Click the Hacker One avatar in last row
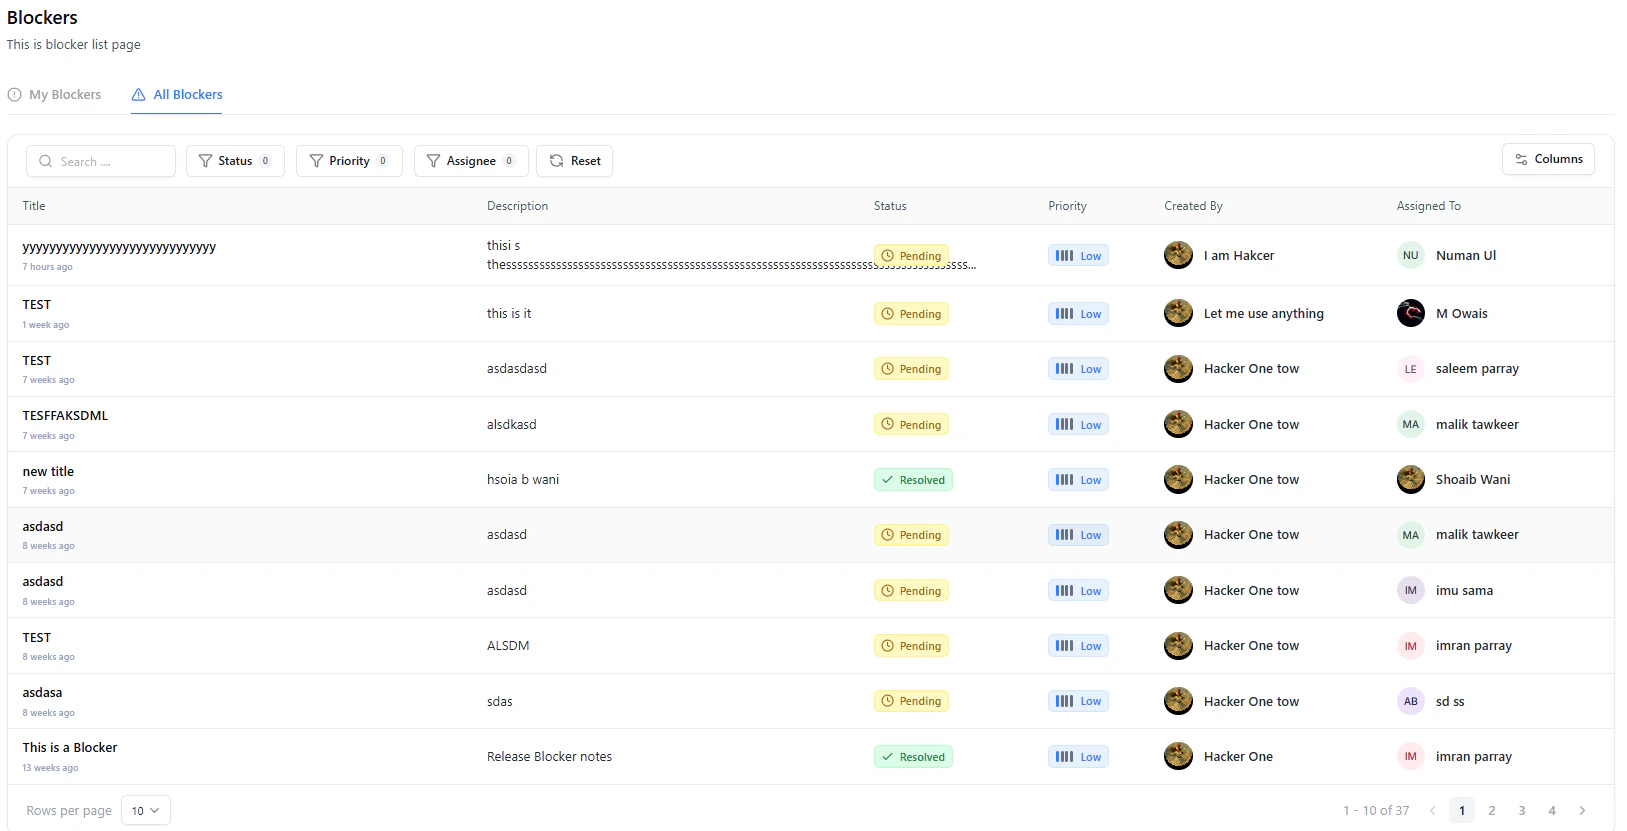The image size is (1627, 831). 1179,756
